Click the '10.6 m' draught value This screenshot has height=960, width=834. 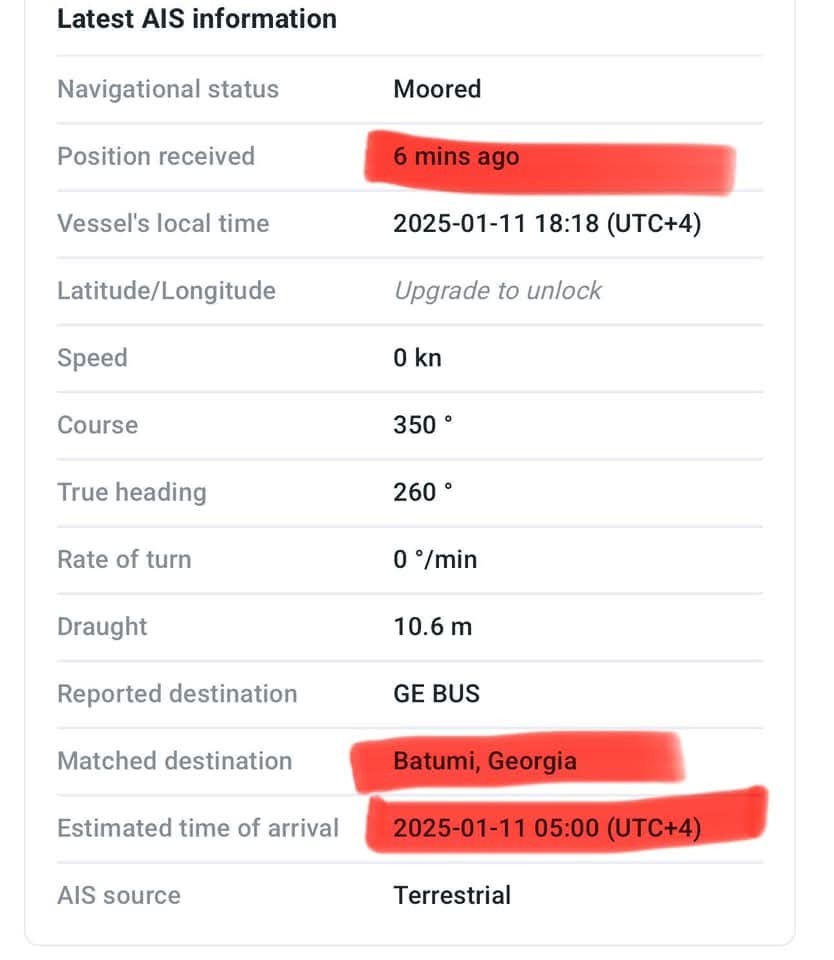click(x=432, y=627)
